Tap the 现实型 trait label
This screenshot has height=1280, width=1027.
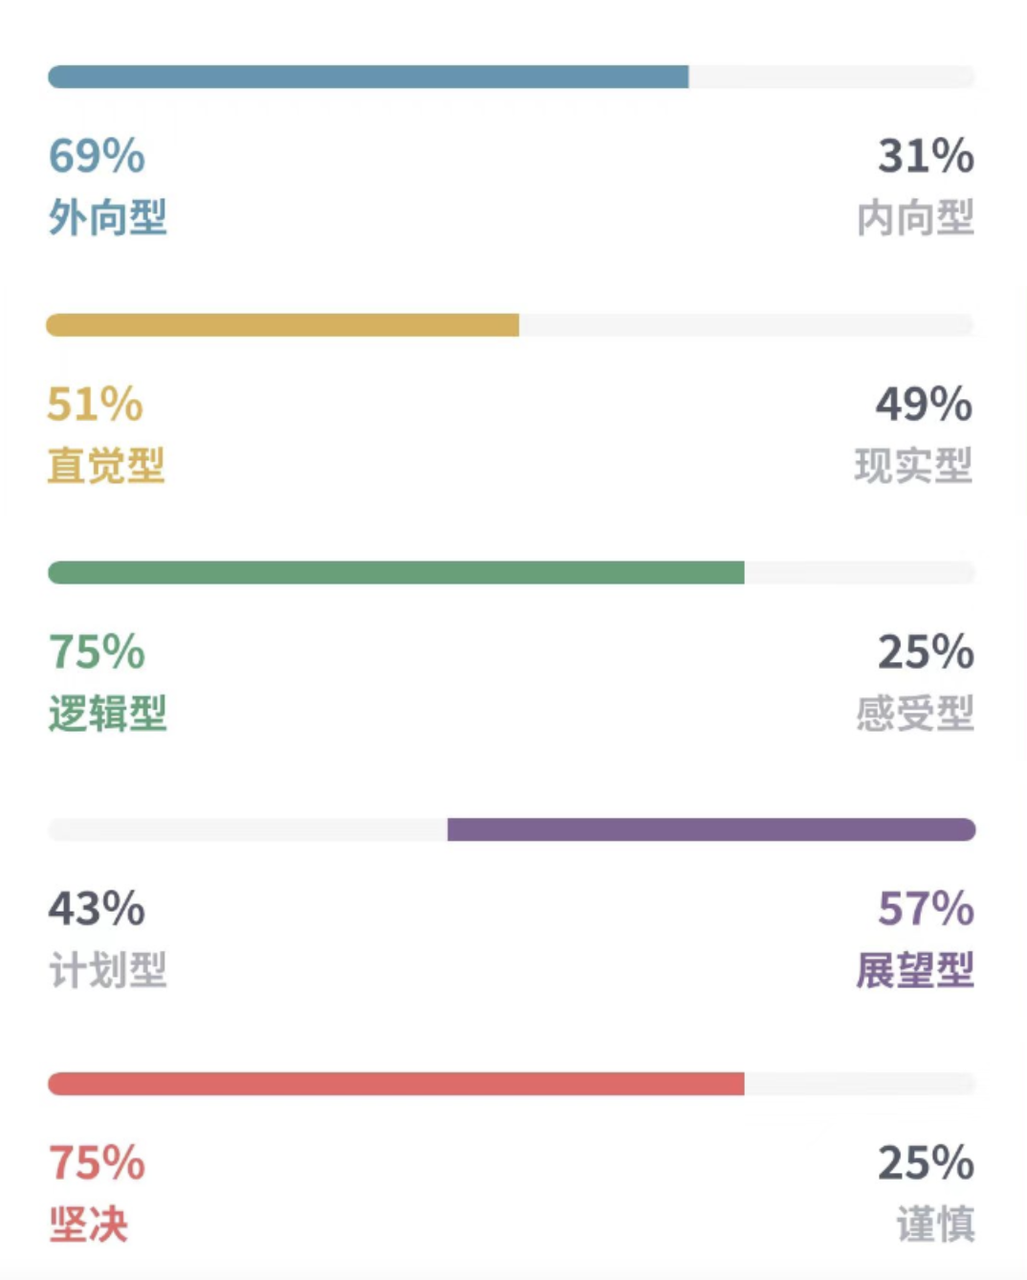[x=914, y=466]
